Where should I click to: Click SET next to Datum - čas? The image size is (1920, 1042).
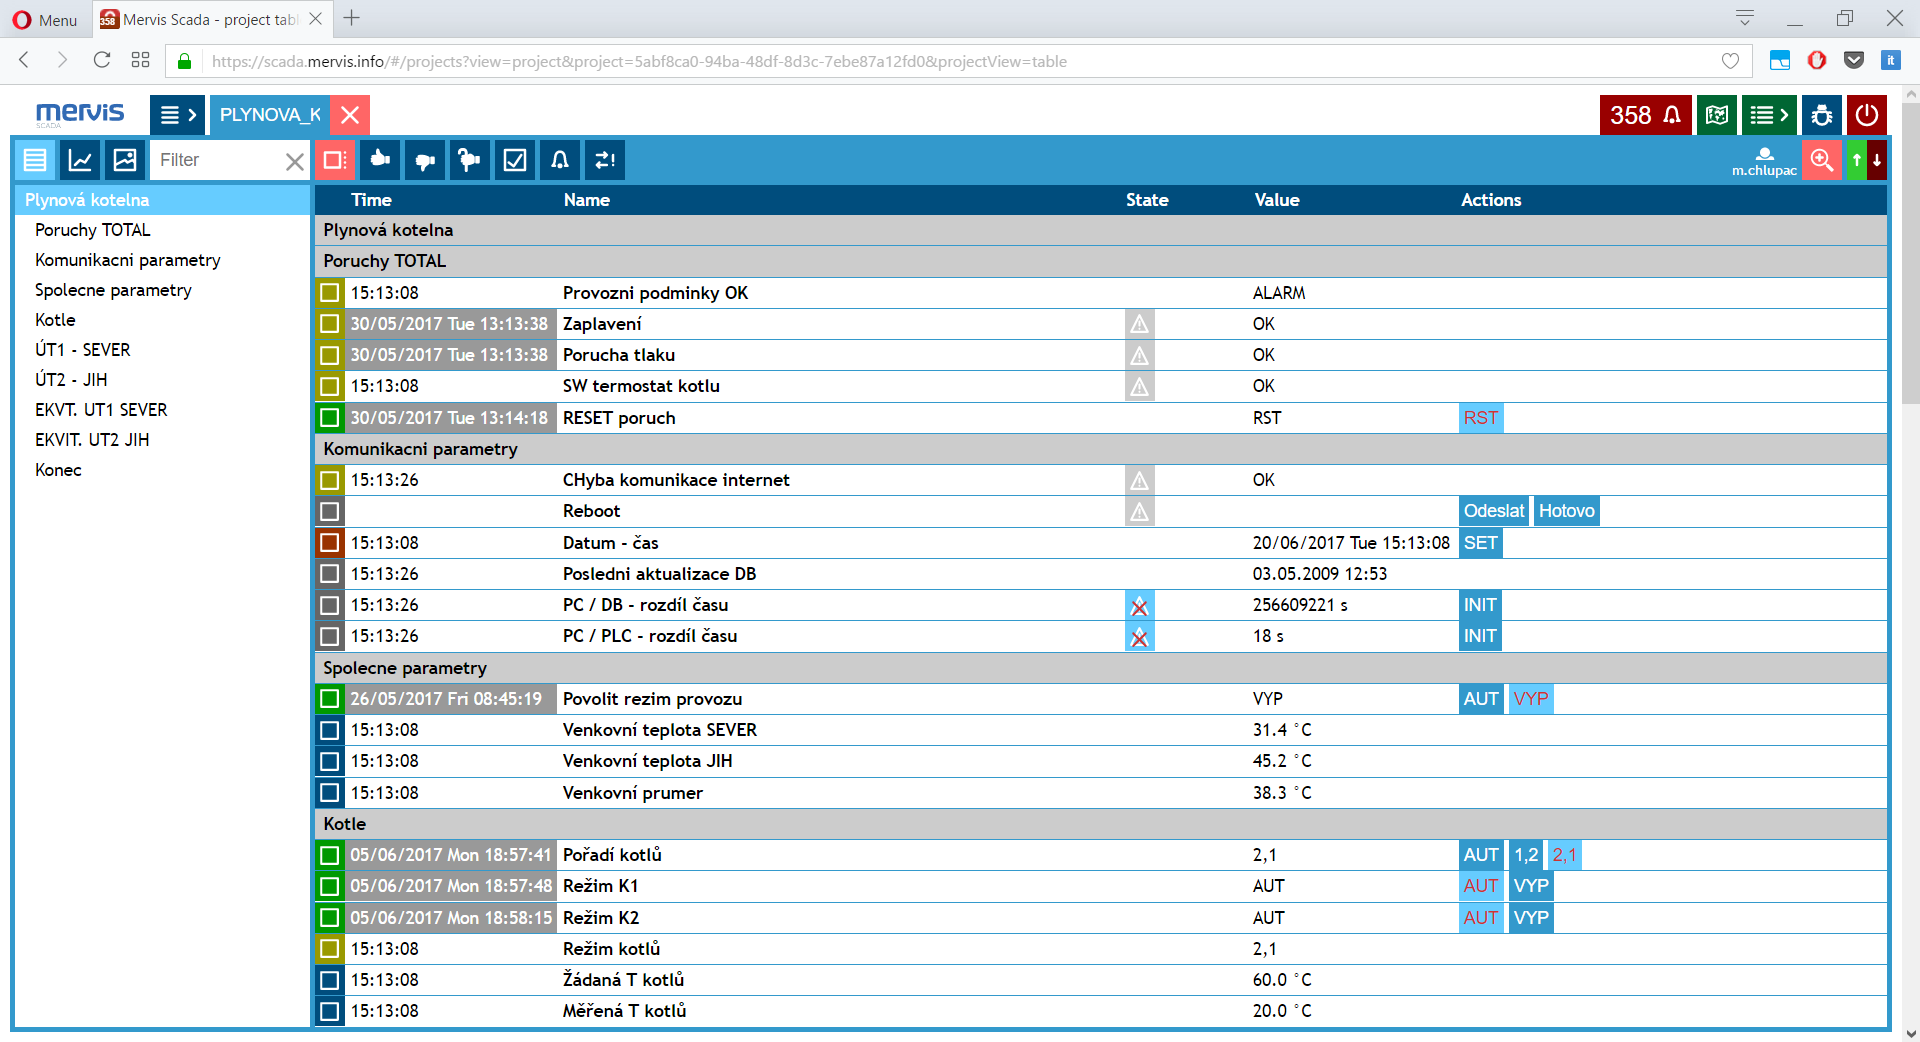click(x=1480, y=543)
